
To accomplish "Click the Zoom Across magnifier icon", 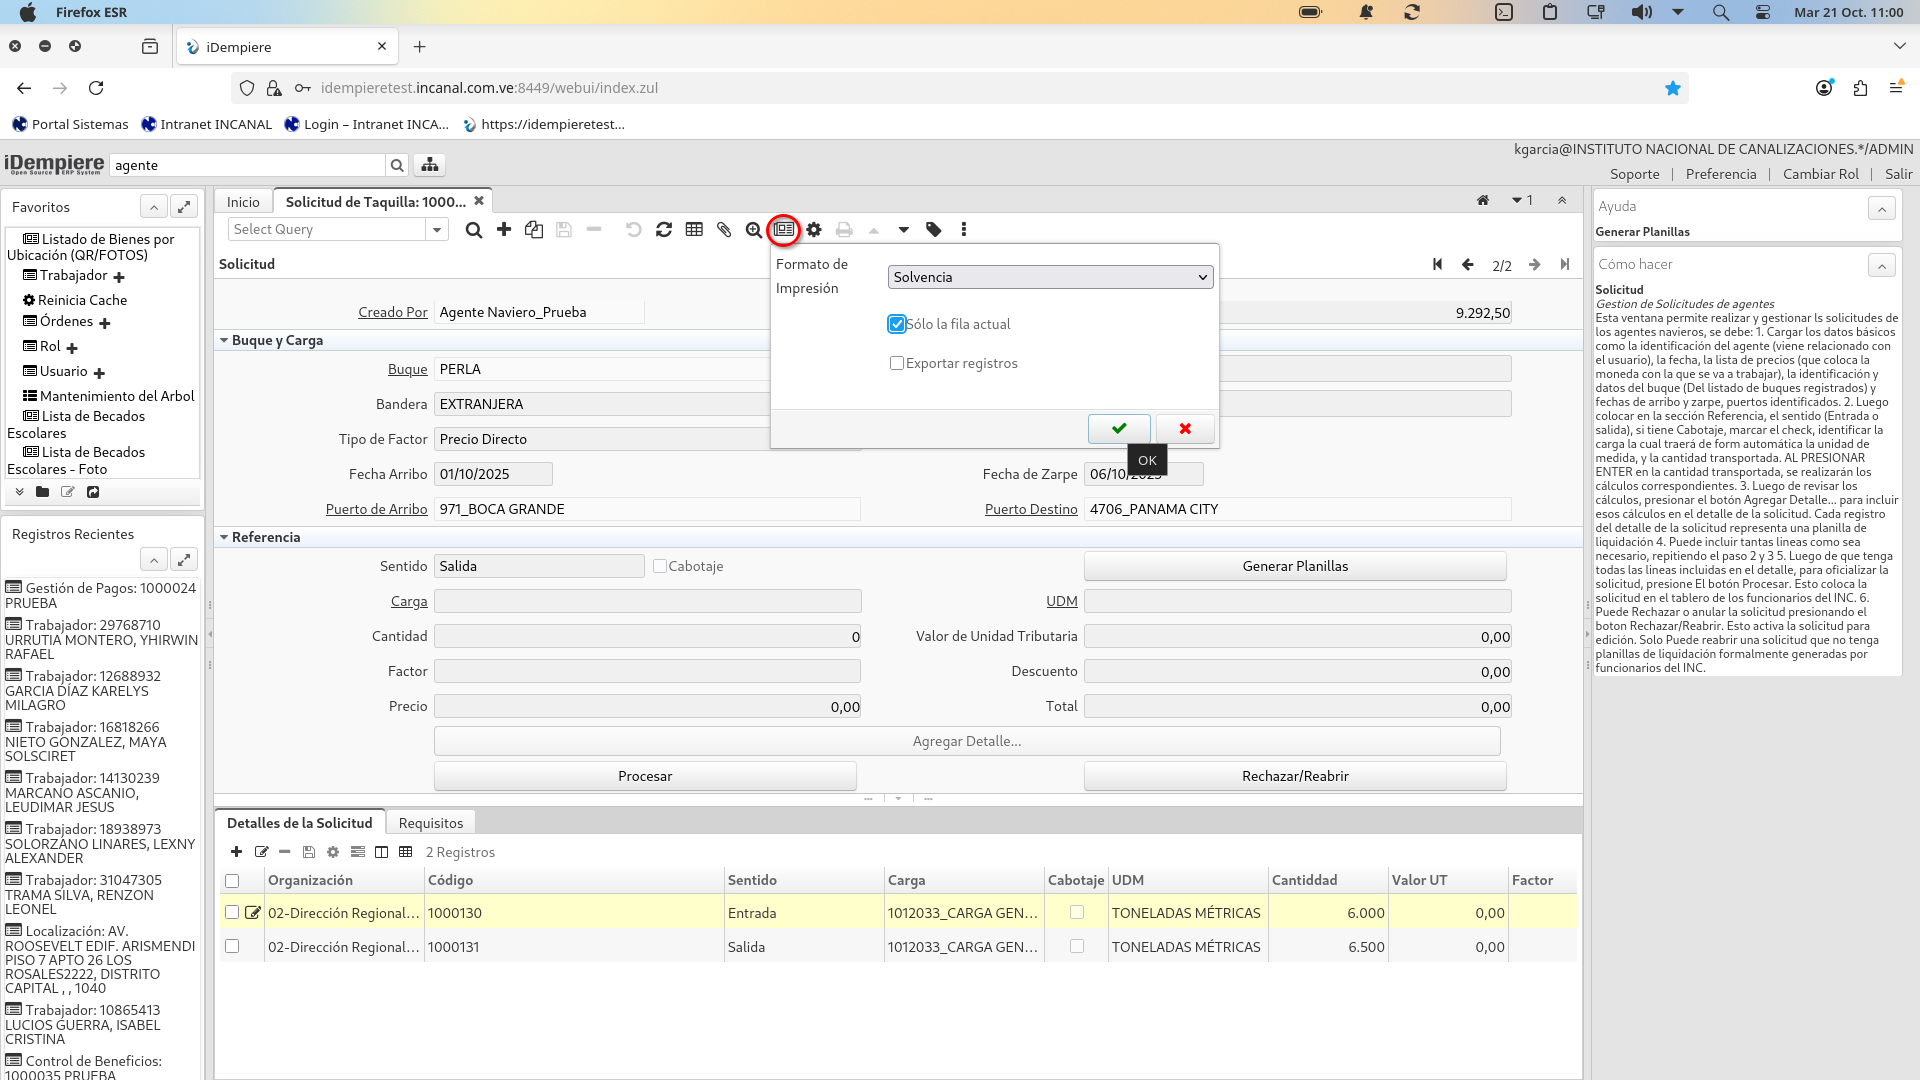I will (x=754, y=230).
